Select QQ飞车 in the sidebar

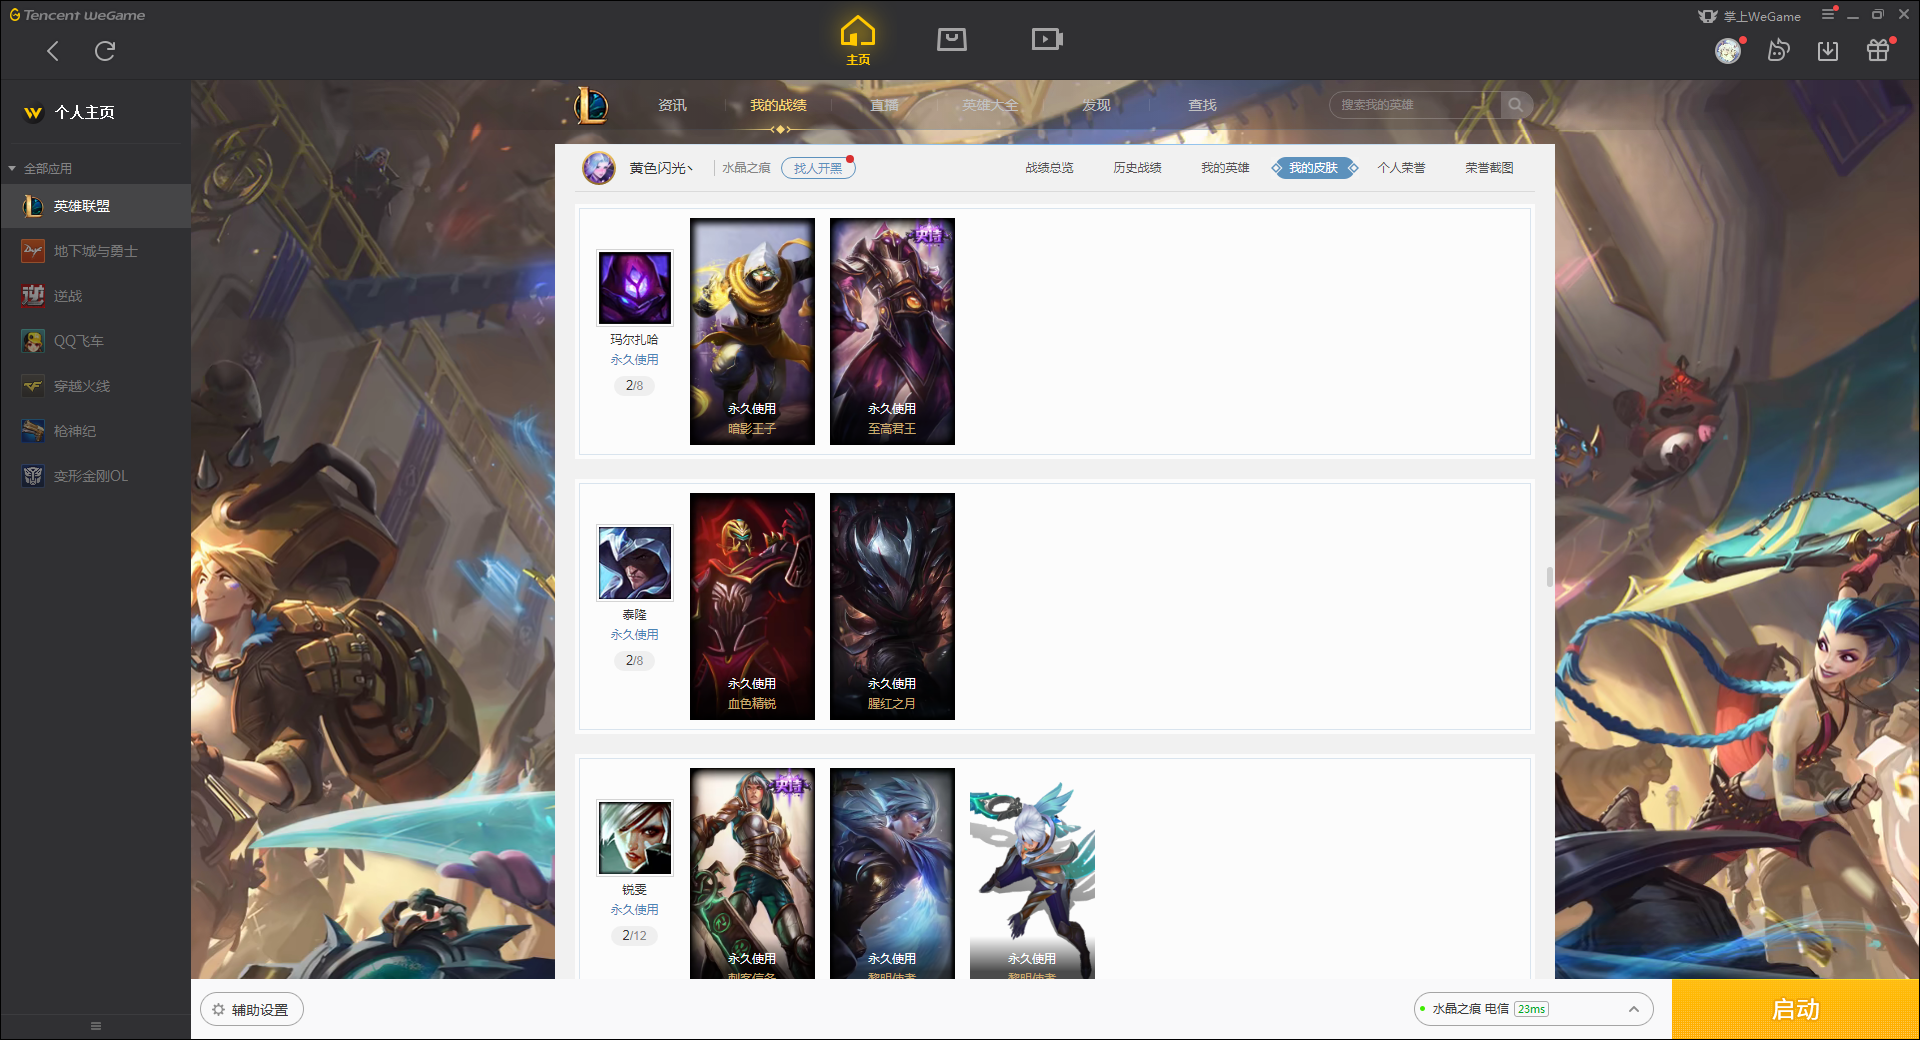95,341
